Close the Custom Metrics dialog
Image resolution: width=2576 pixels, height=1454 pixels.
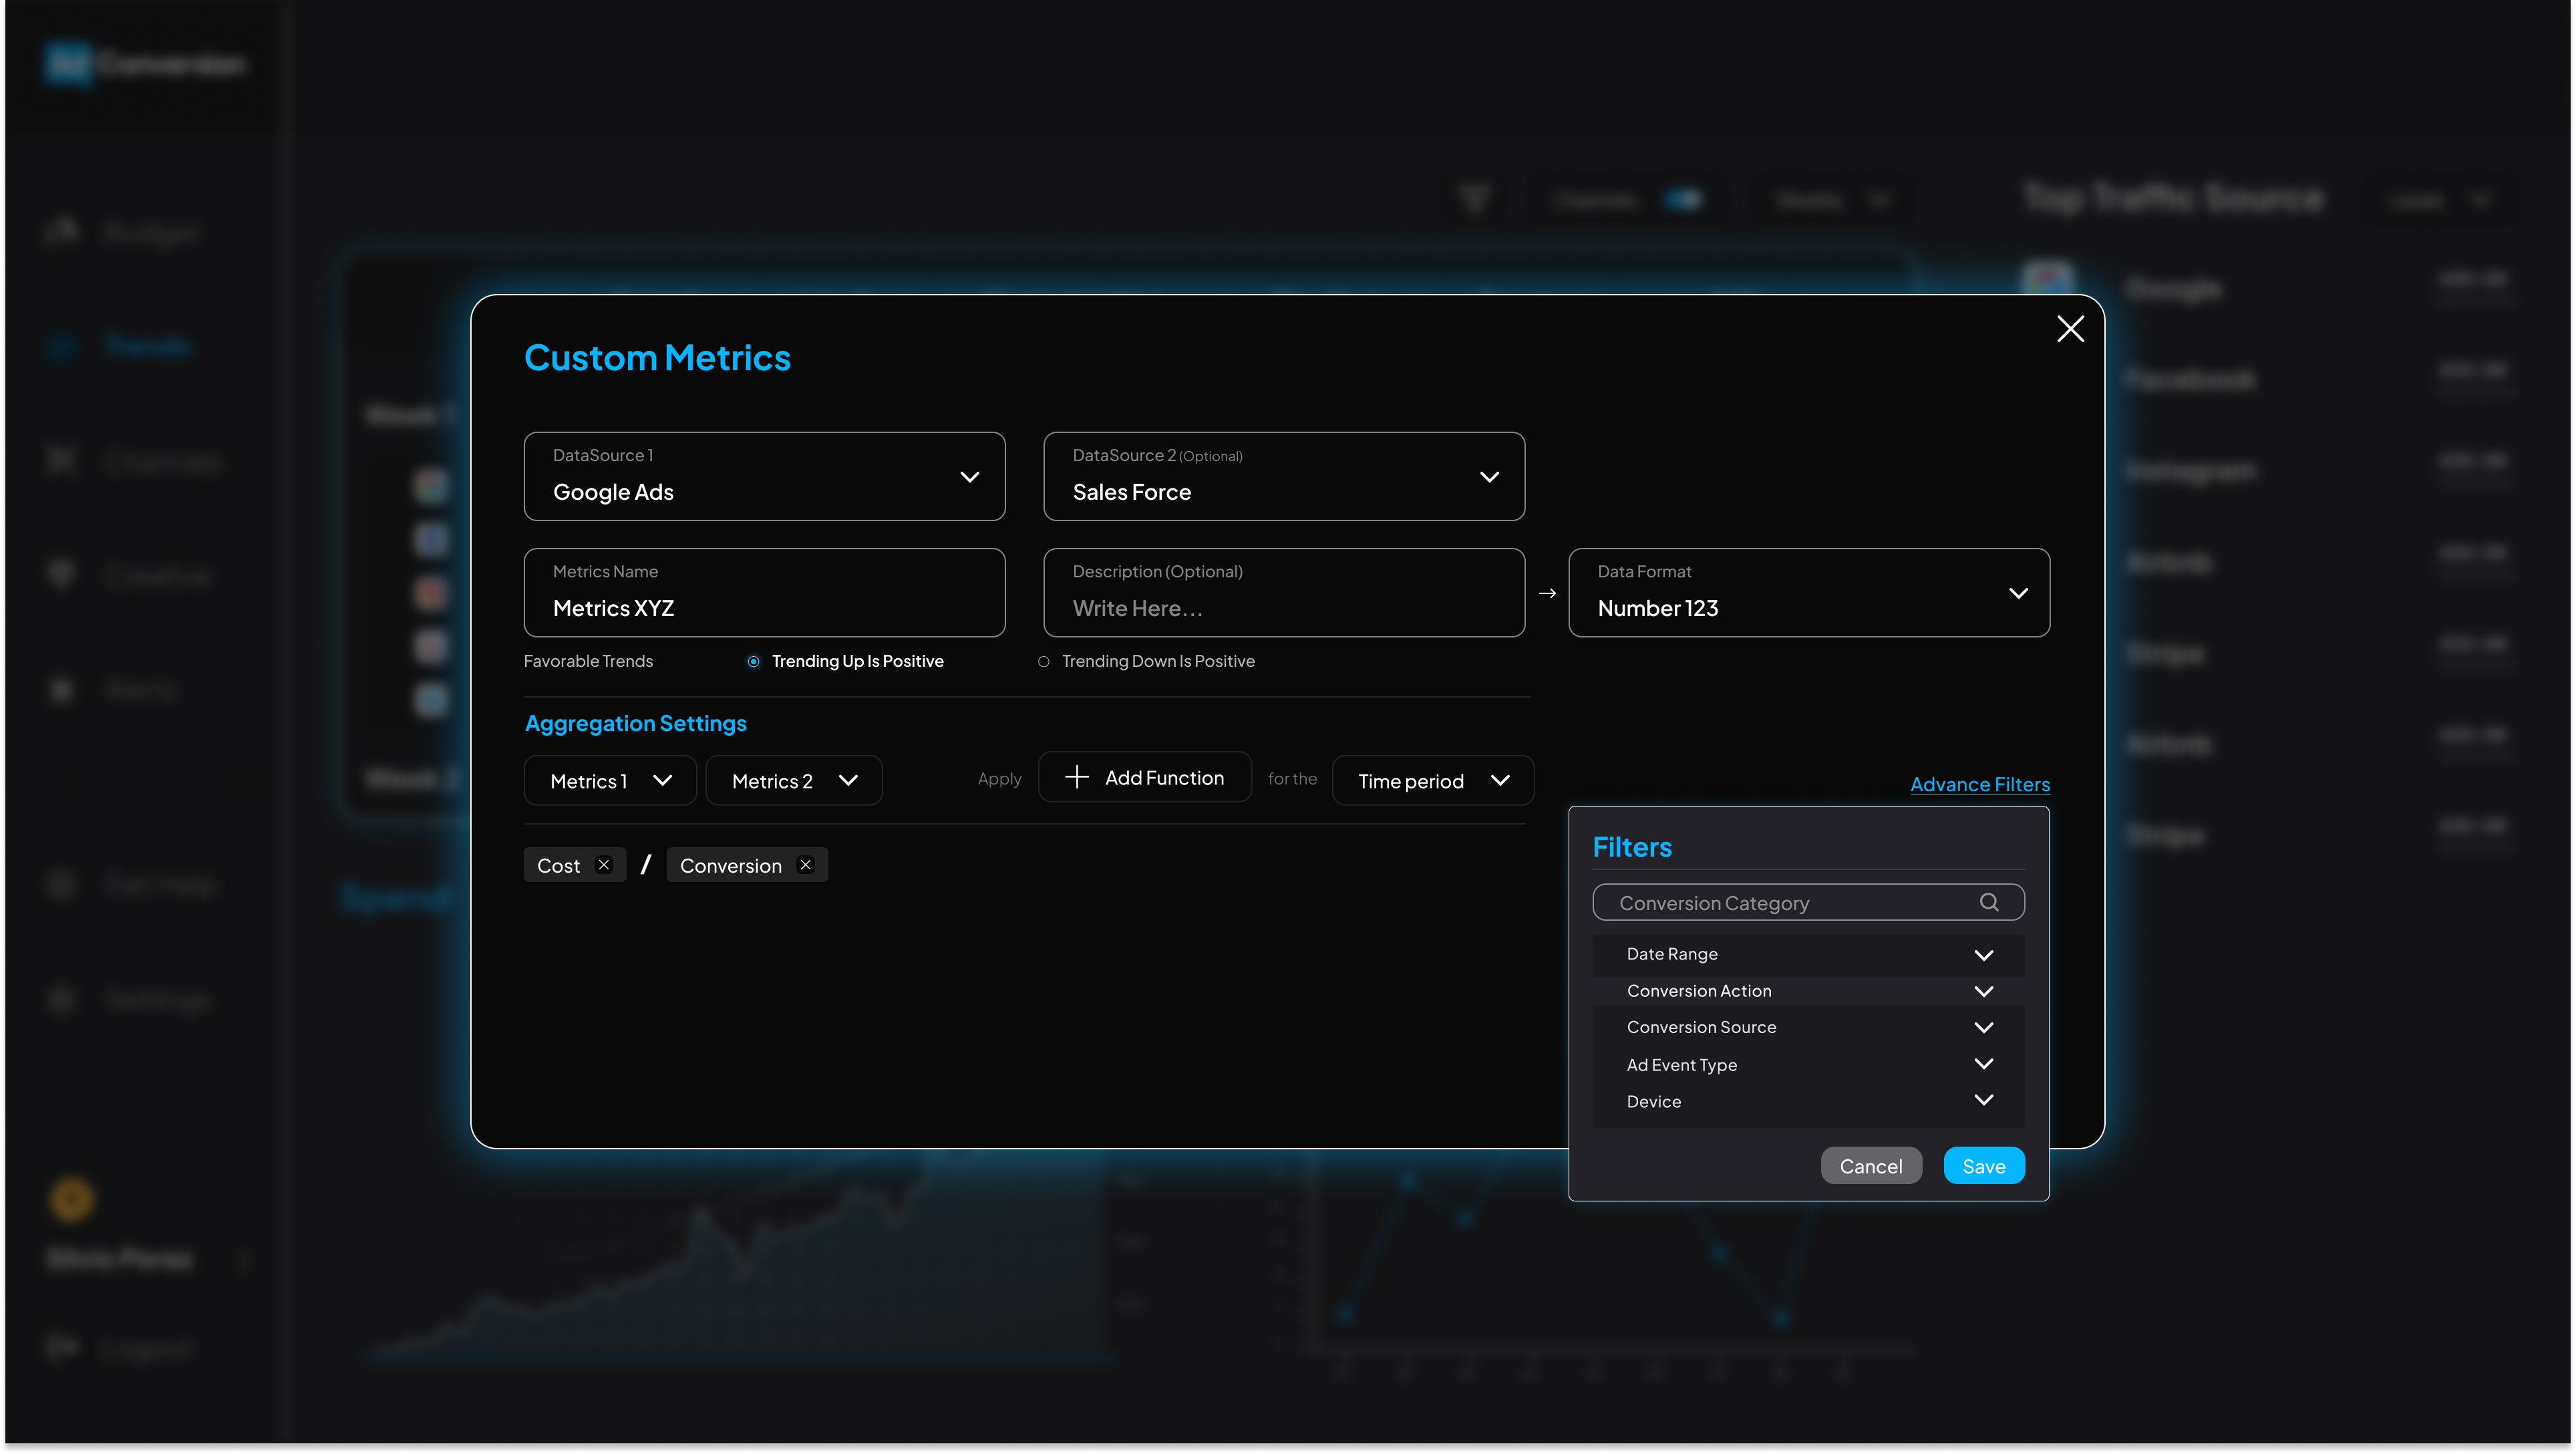coord(2070,329)
